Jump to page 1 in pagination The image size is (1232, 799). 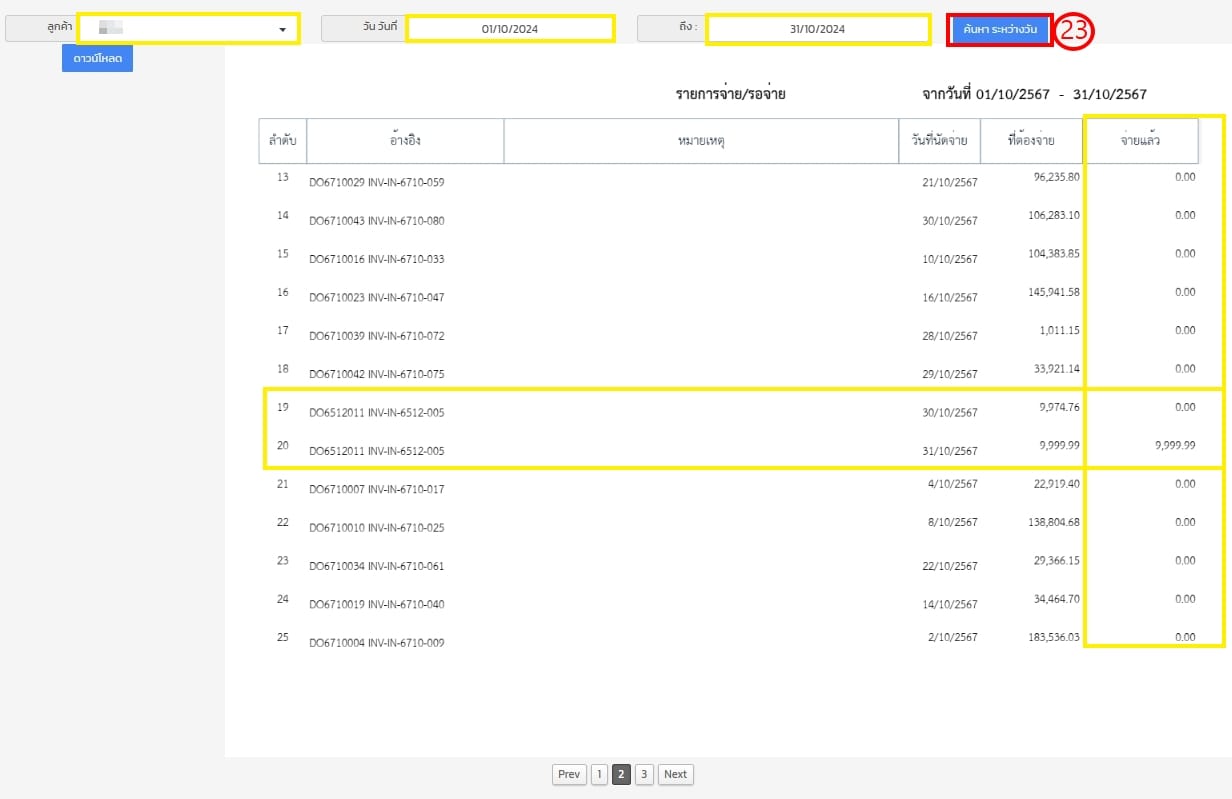[x=598, y=774]
